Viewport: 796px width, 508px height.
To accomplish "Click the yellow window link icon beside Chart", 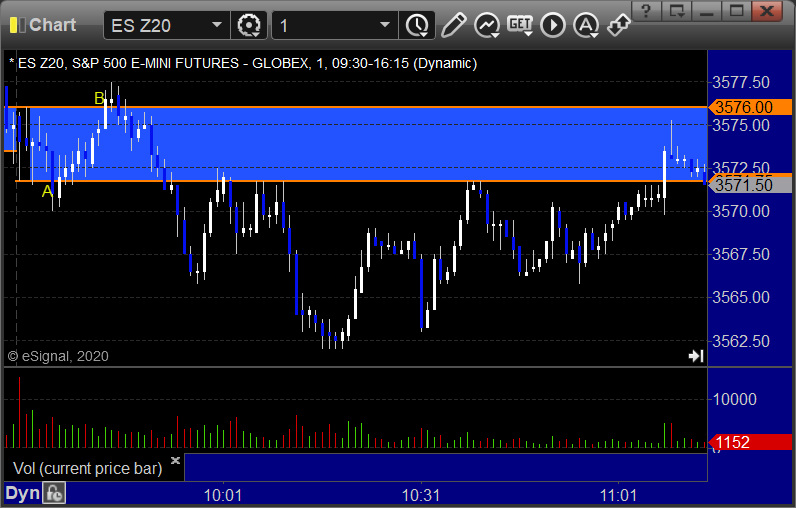I will 17,25.
